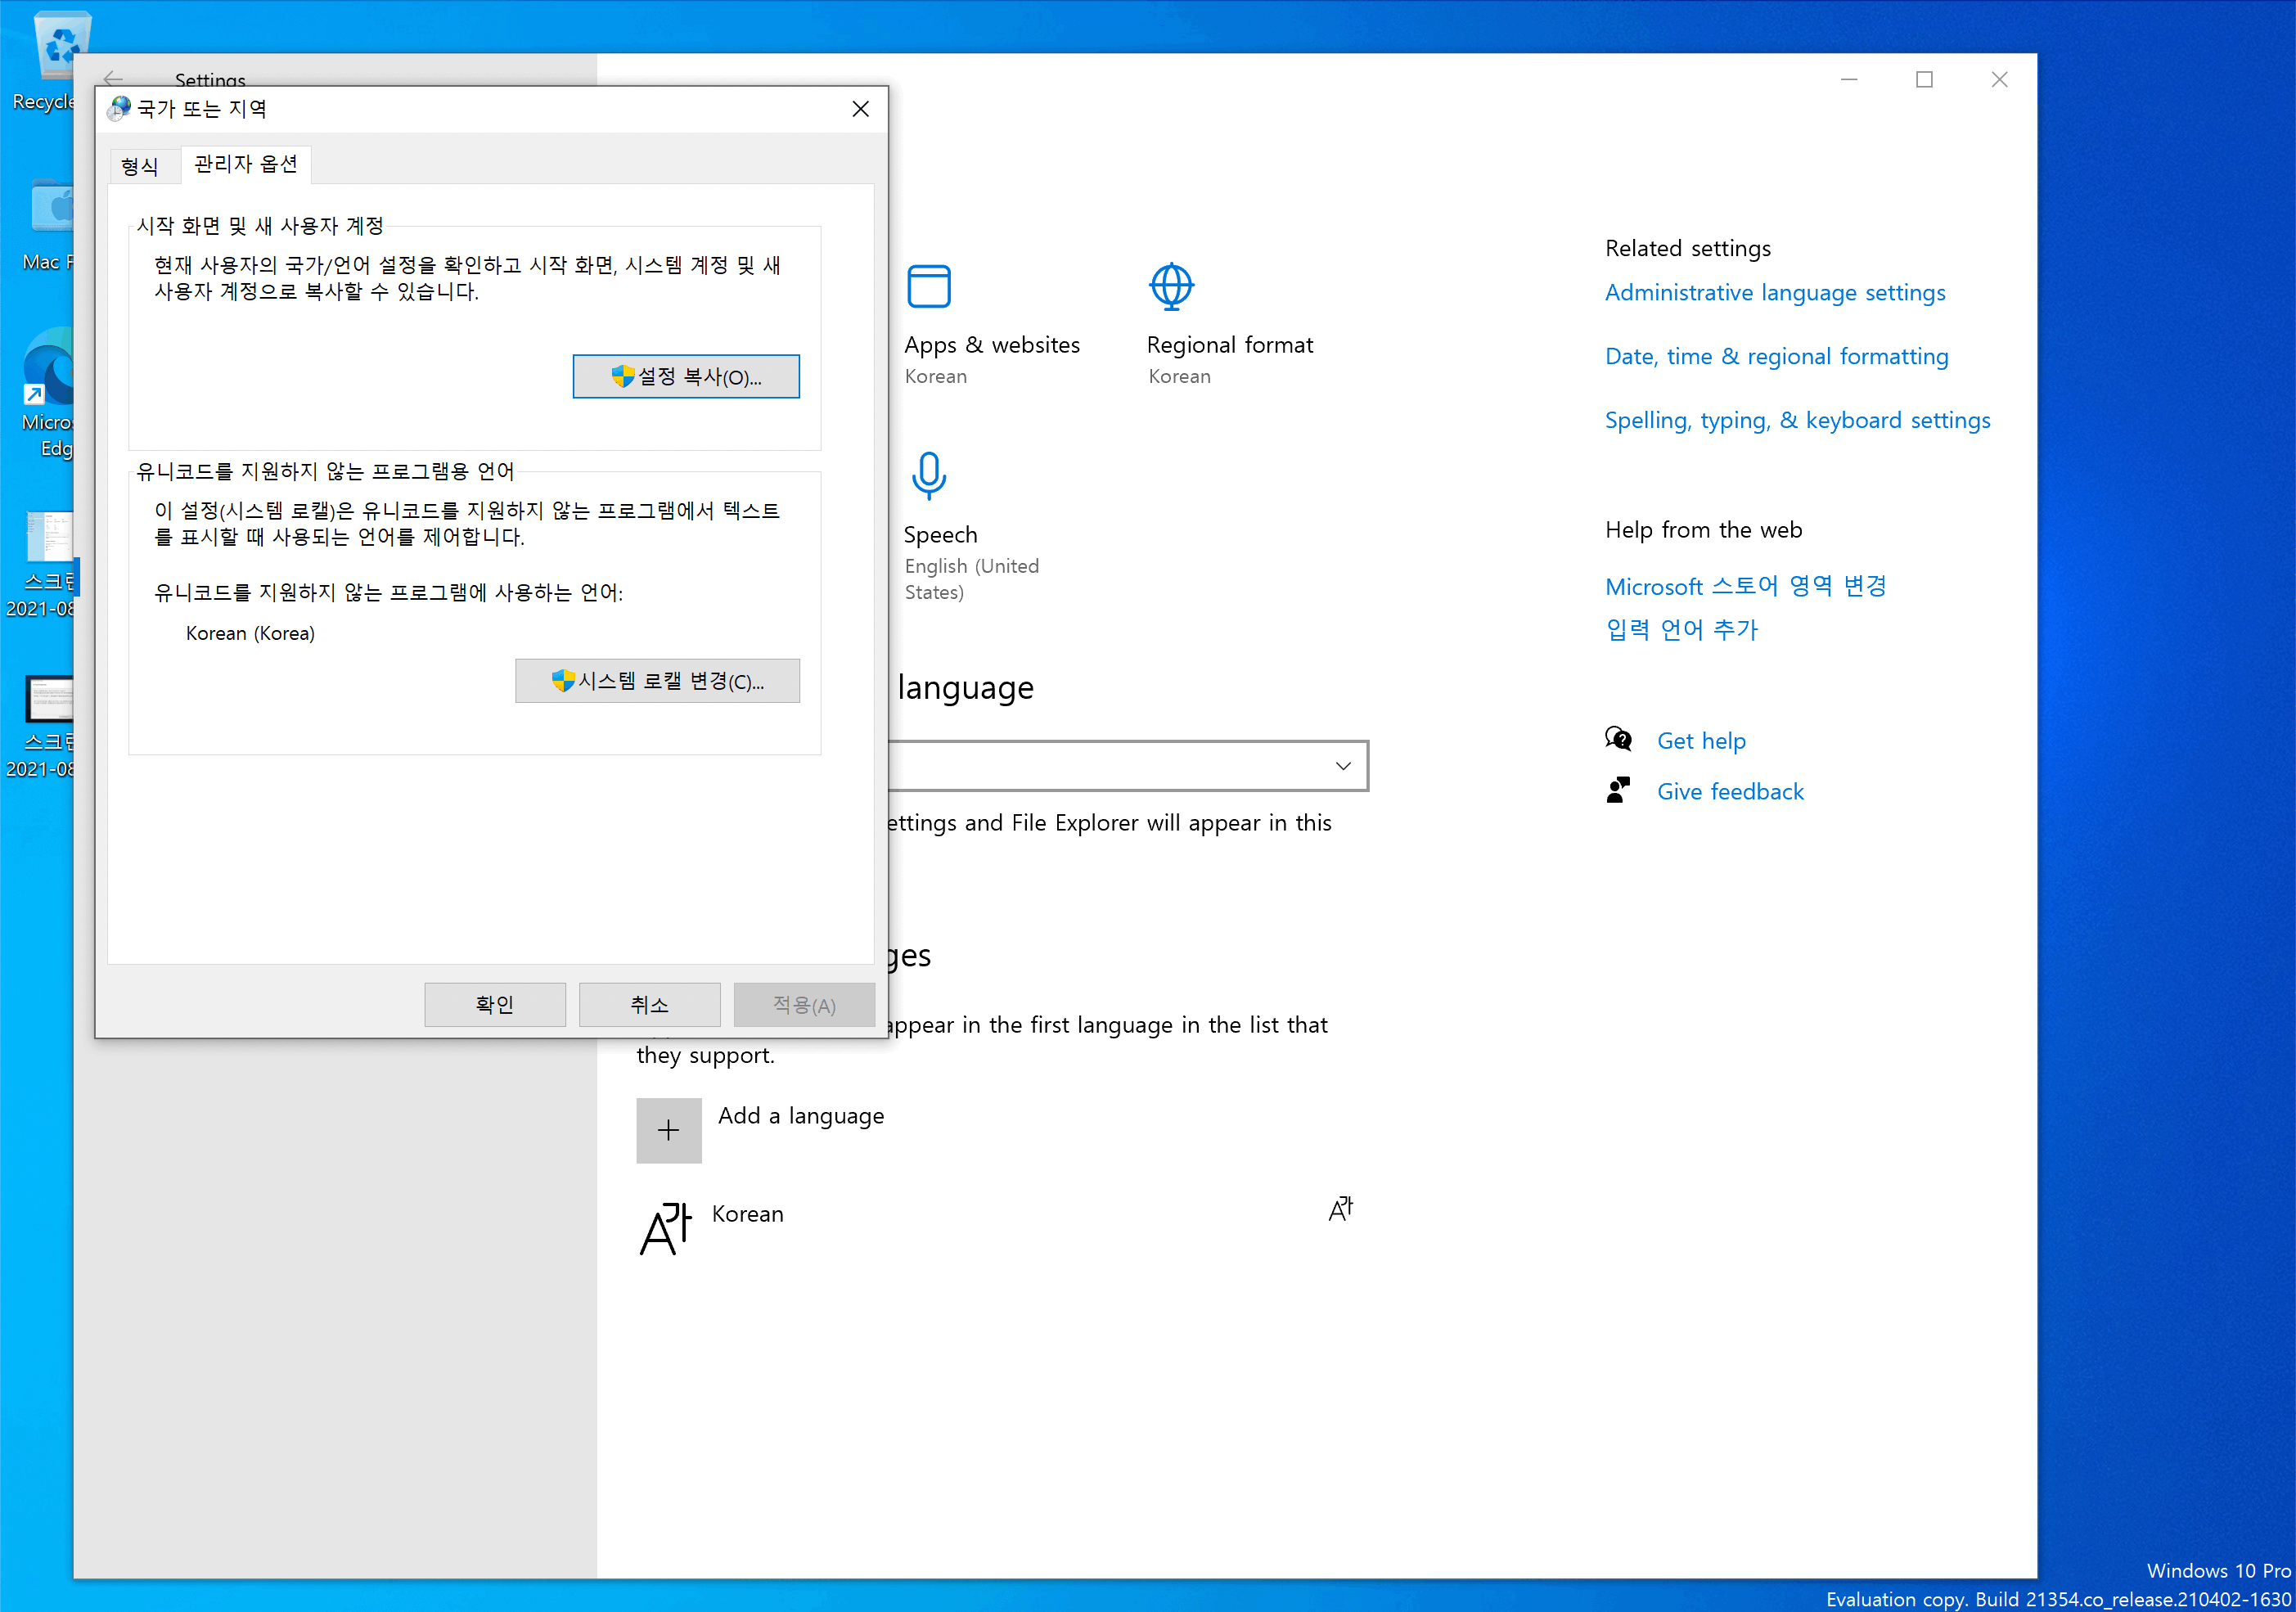Click the Get help chat icon

(1618, 740)
